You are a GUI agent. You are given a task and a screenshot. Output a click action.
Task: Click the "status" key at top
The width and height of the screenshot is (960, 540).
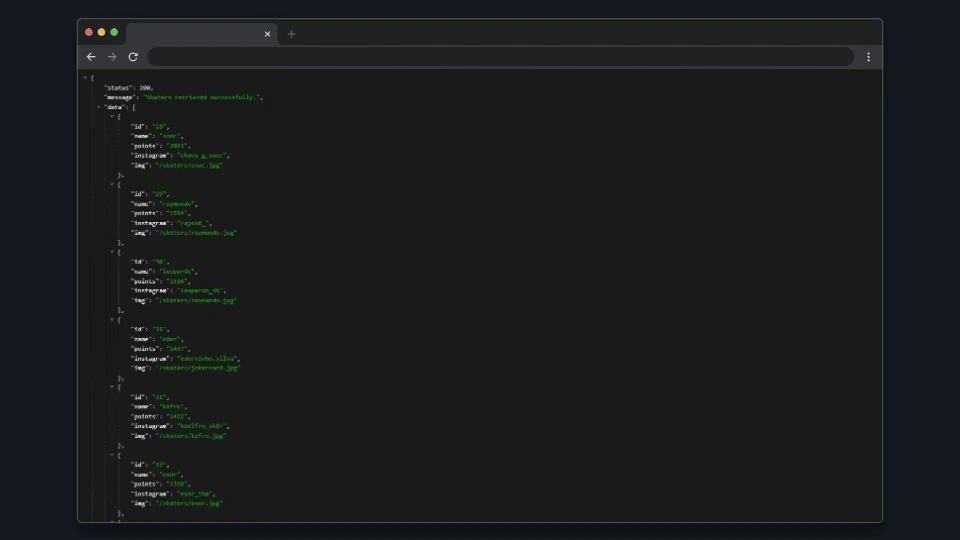point(119,87)
